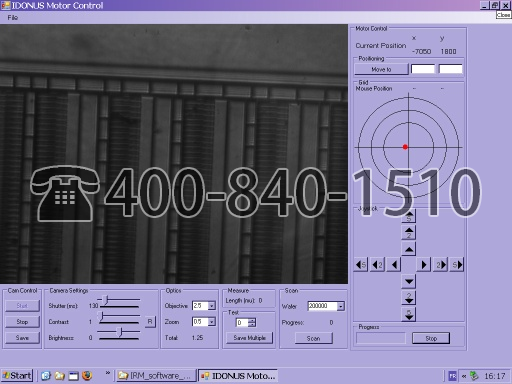Screen dimensions: 512x384
Task: Open the Zoom dropdown
Action: click(212, 322)
